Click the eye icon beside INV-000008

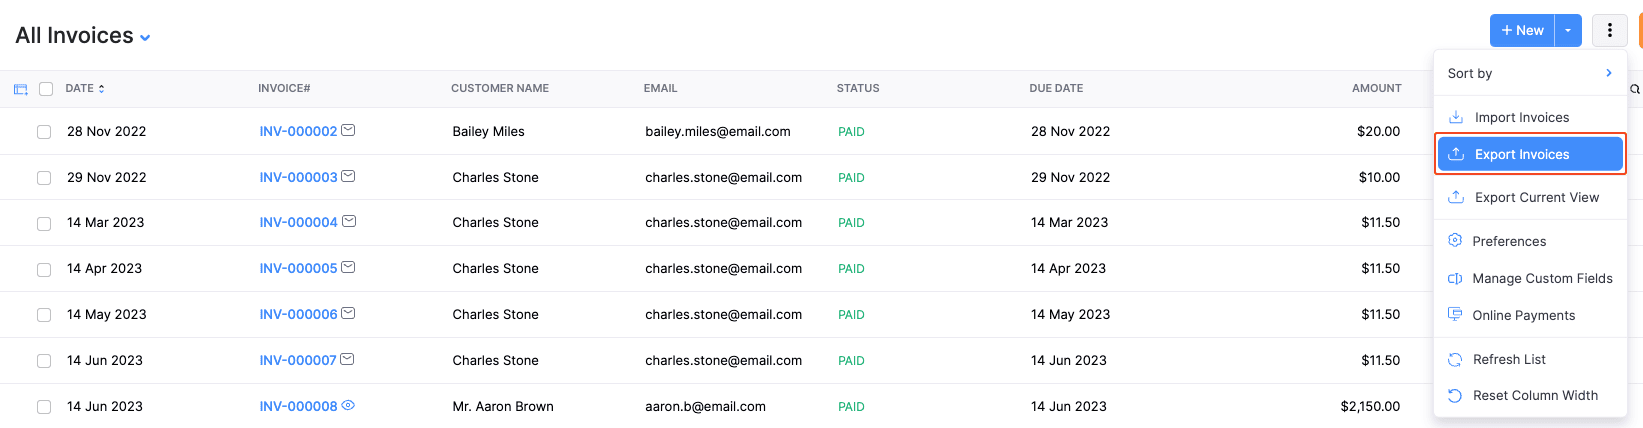(x=348, y=405)
